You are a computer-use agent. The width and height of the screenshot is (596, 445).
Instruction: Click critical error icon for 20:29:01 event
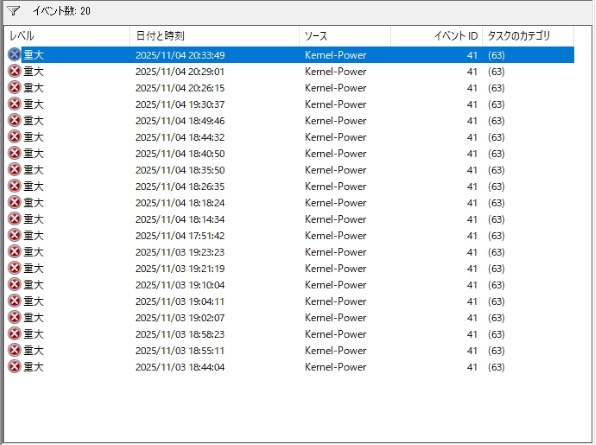click(x=14, y=71)
